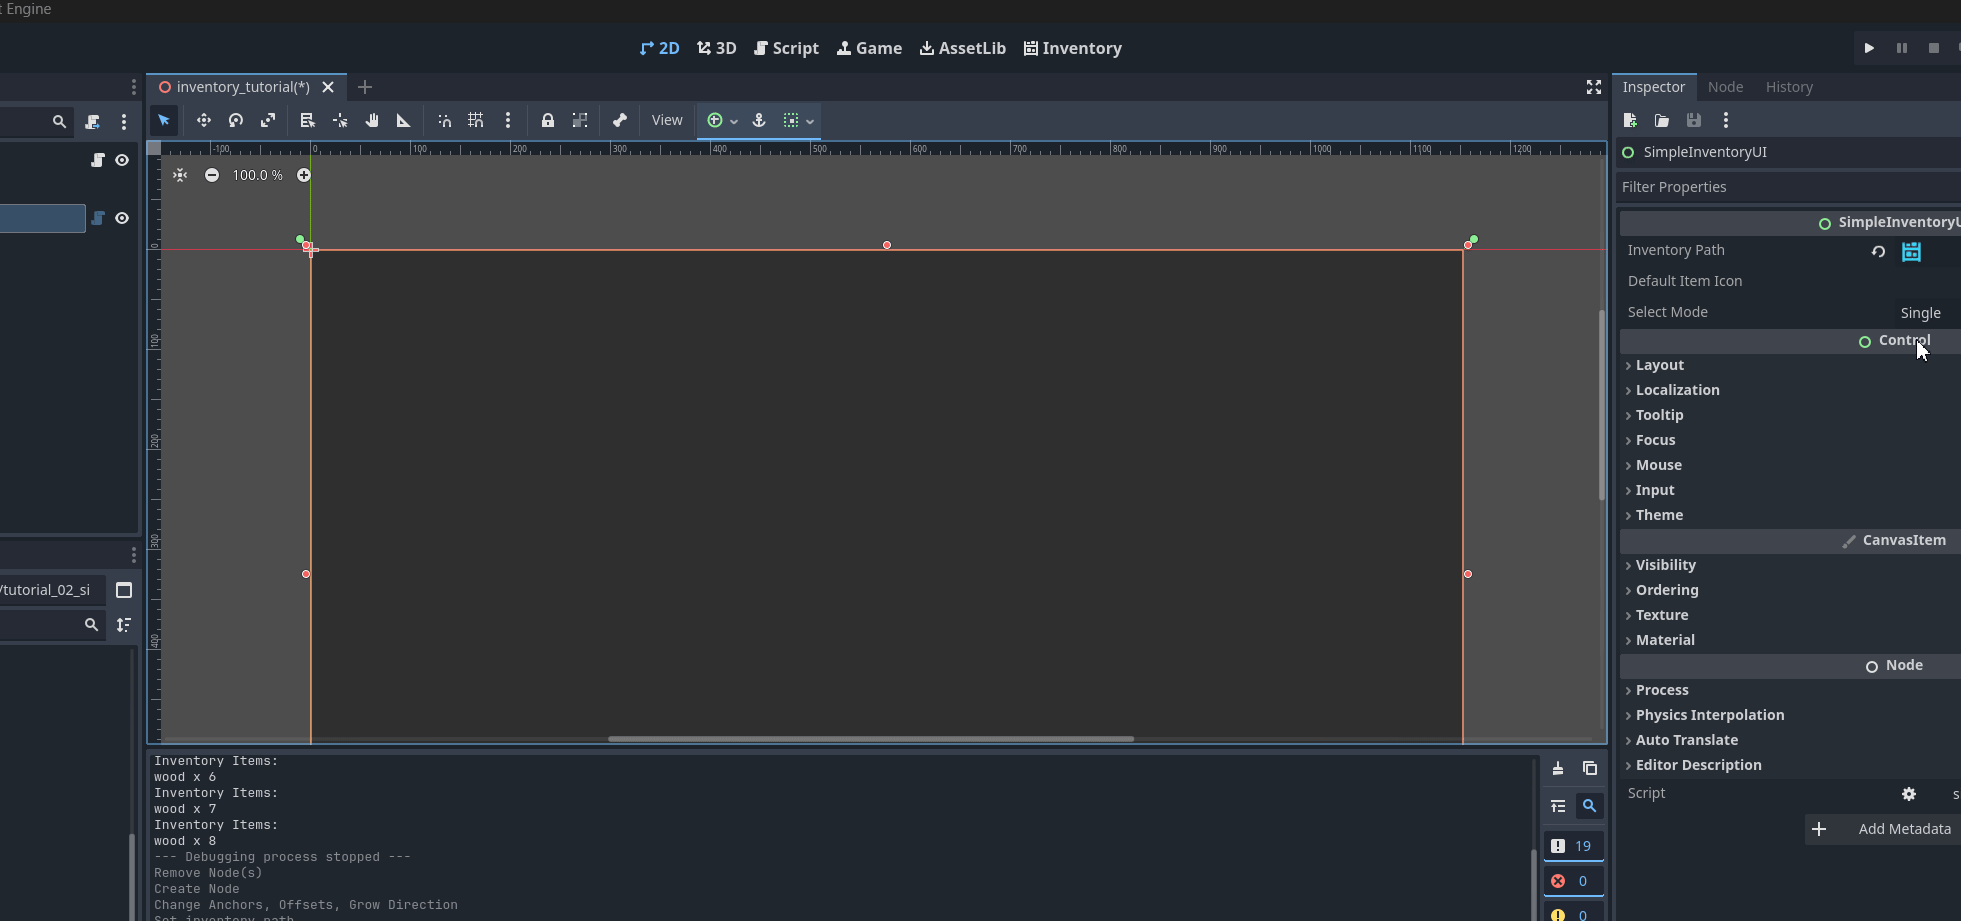
Task: Focus the Filter Properties field
Action: [1789, 187]
